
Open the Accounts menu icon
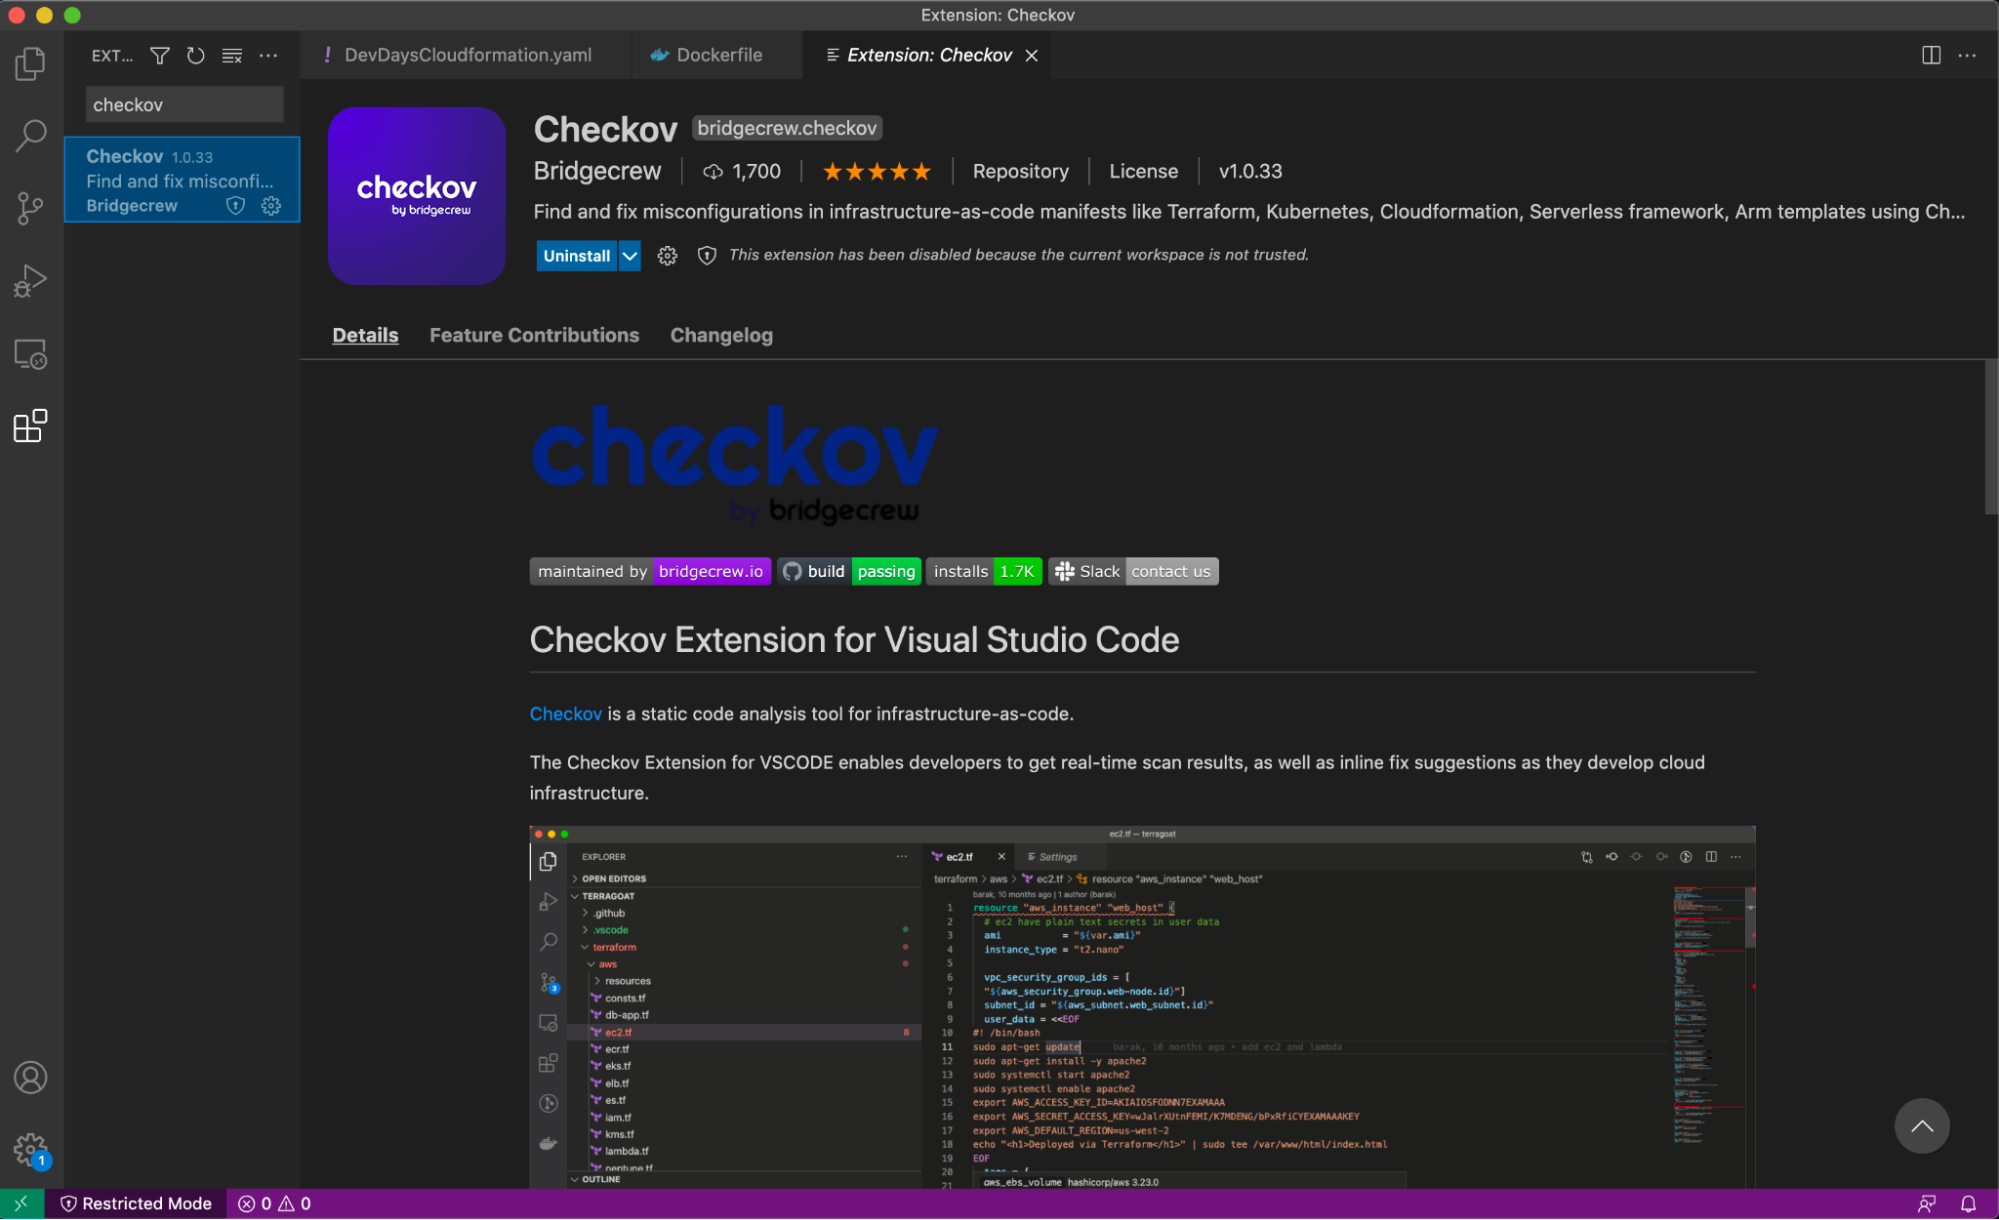pos(31,1078)
